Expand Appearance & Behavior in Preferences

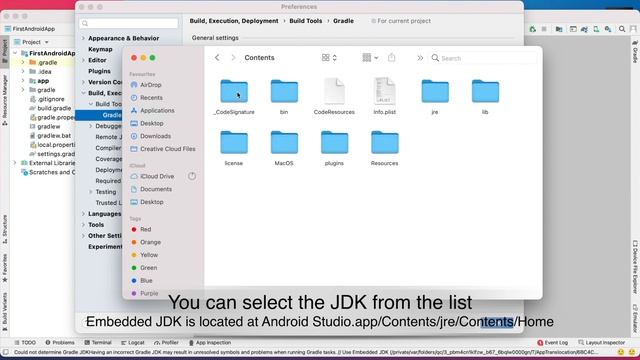click(x=83, y=38)
